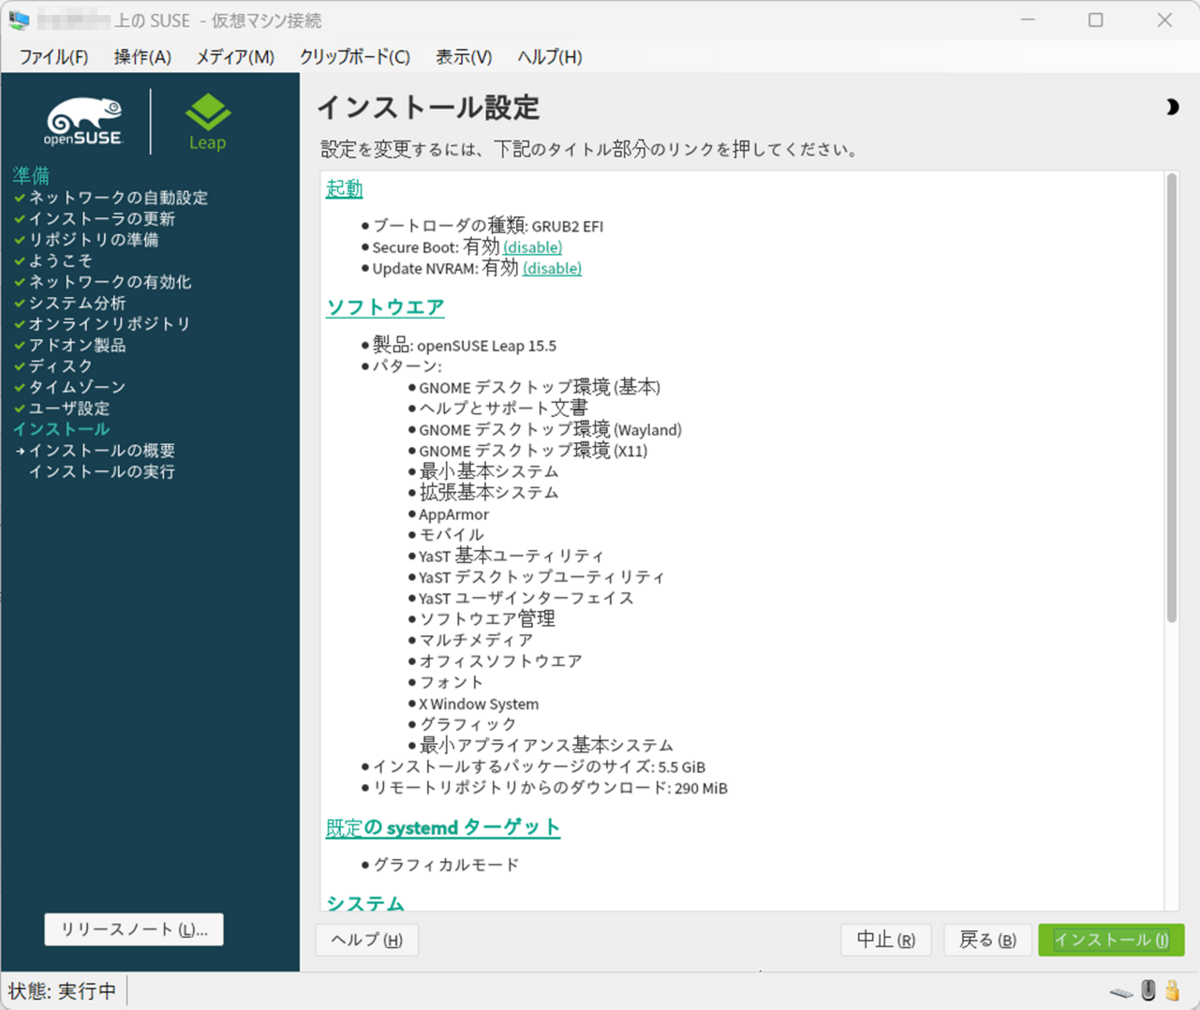Click the green インストール(I) button

(x=1111, y=940)
